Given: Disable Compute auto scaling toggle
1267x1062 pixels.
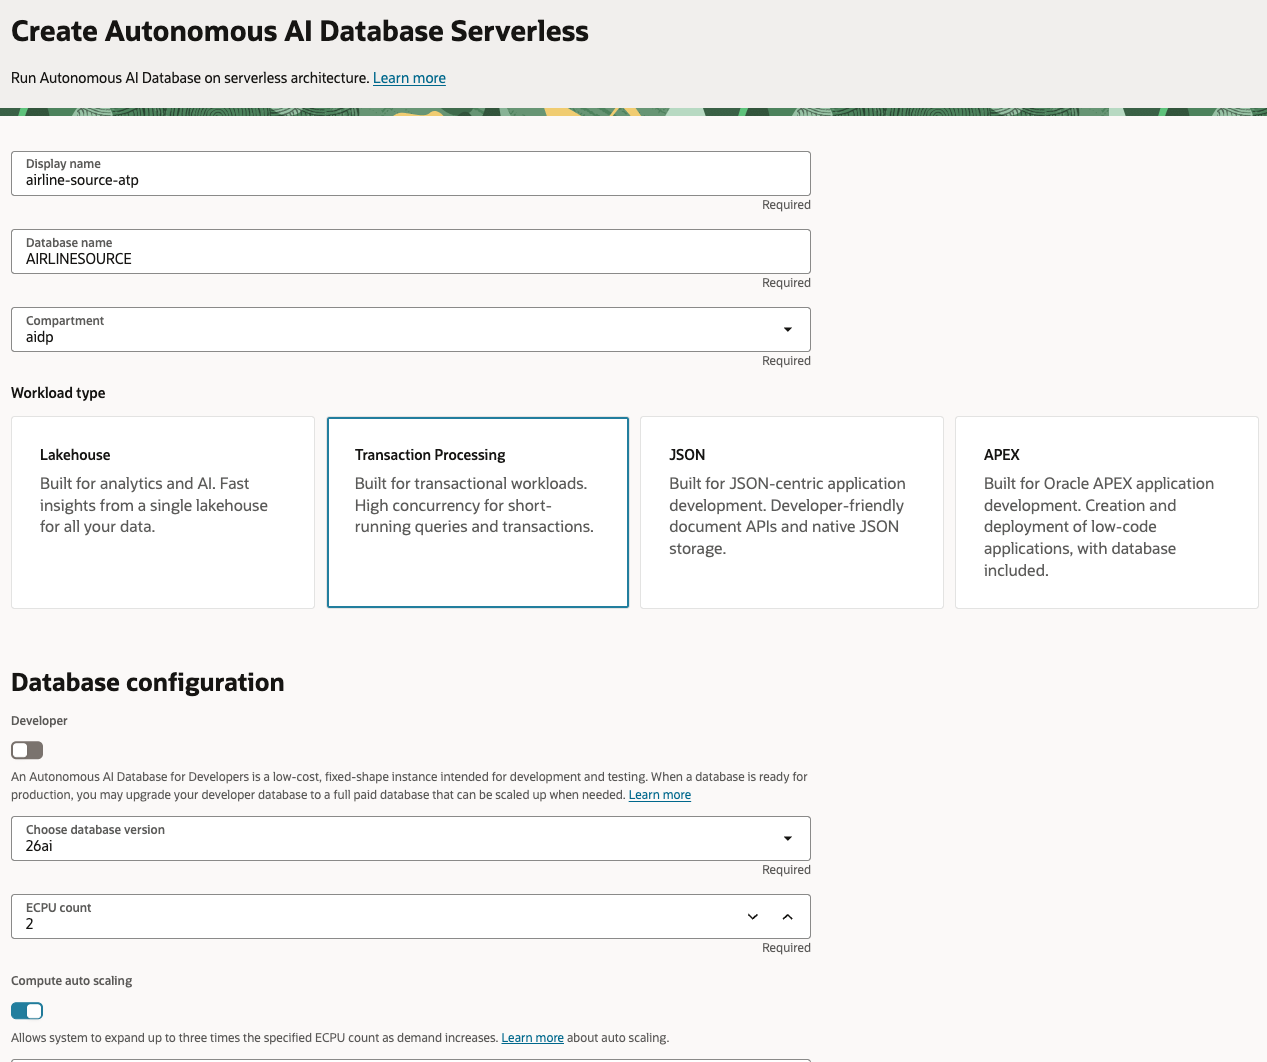Looking at the screenshot, I should (27, 1011).
